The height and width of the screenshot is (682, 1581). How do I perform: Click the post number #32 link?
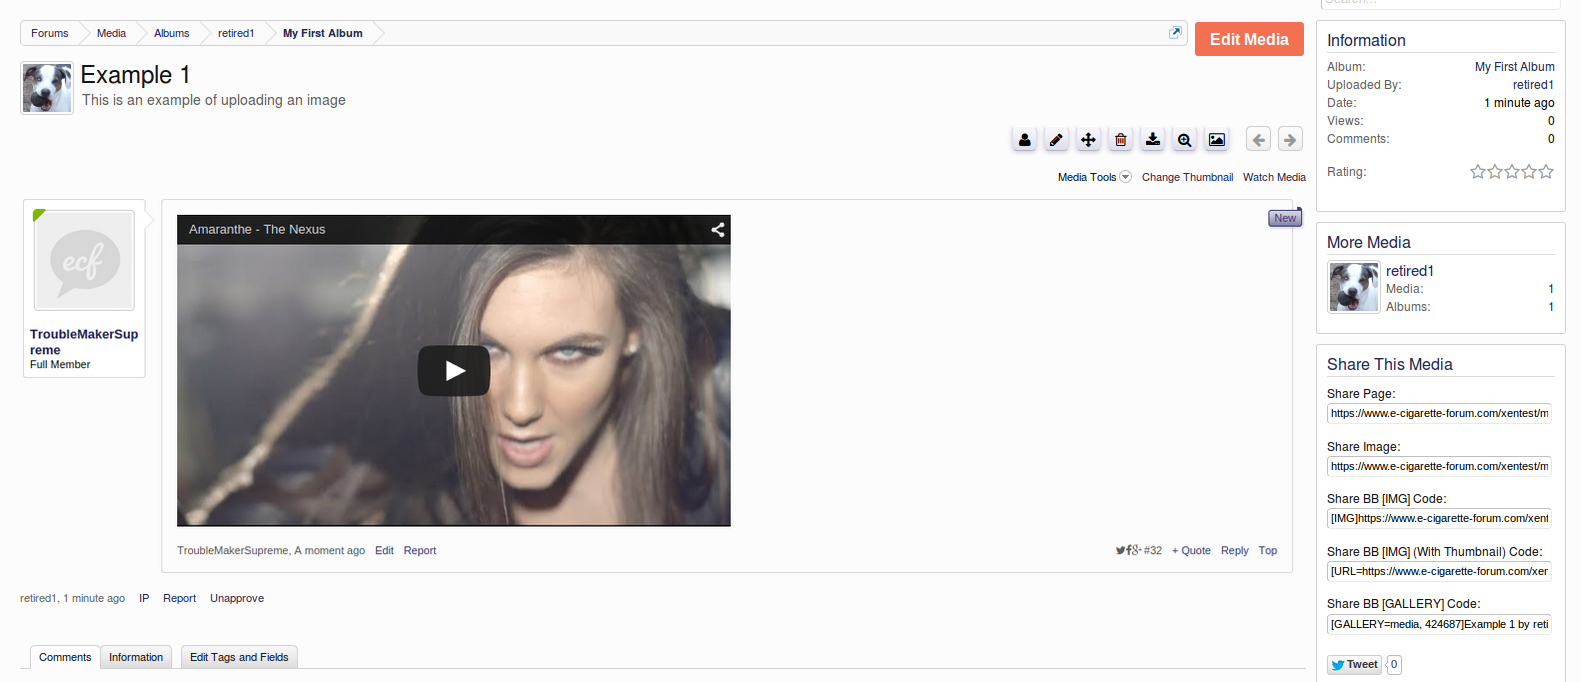[1153, 551]
